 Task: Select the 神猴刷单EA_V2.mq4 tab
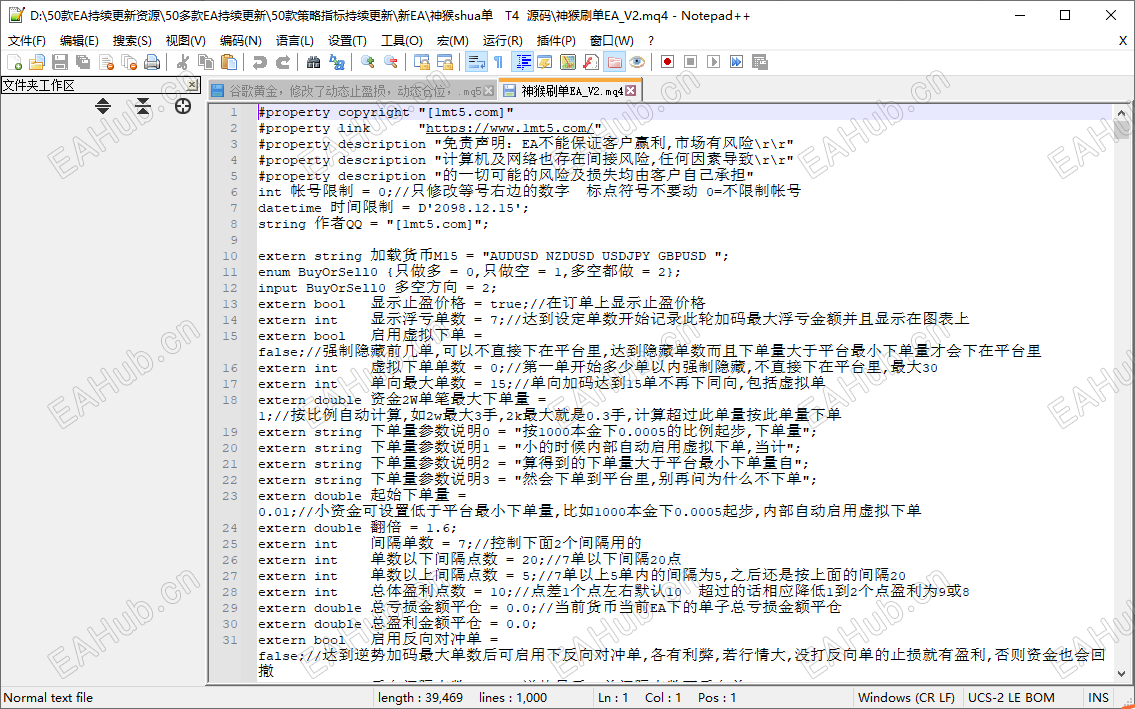(x=570, y=91)
